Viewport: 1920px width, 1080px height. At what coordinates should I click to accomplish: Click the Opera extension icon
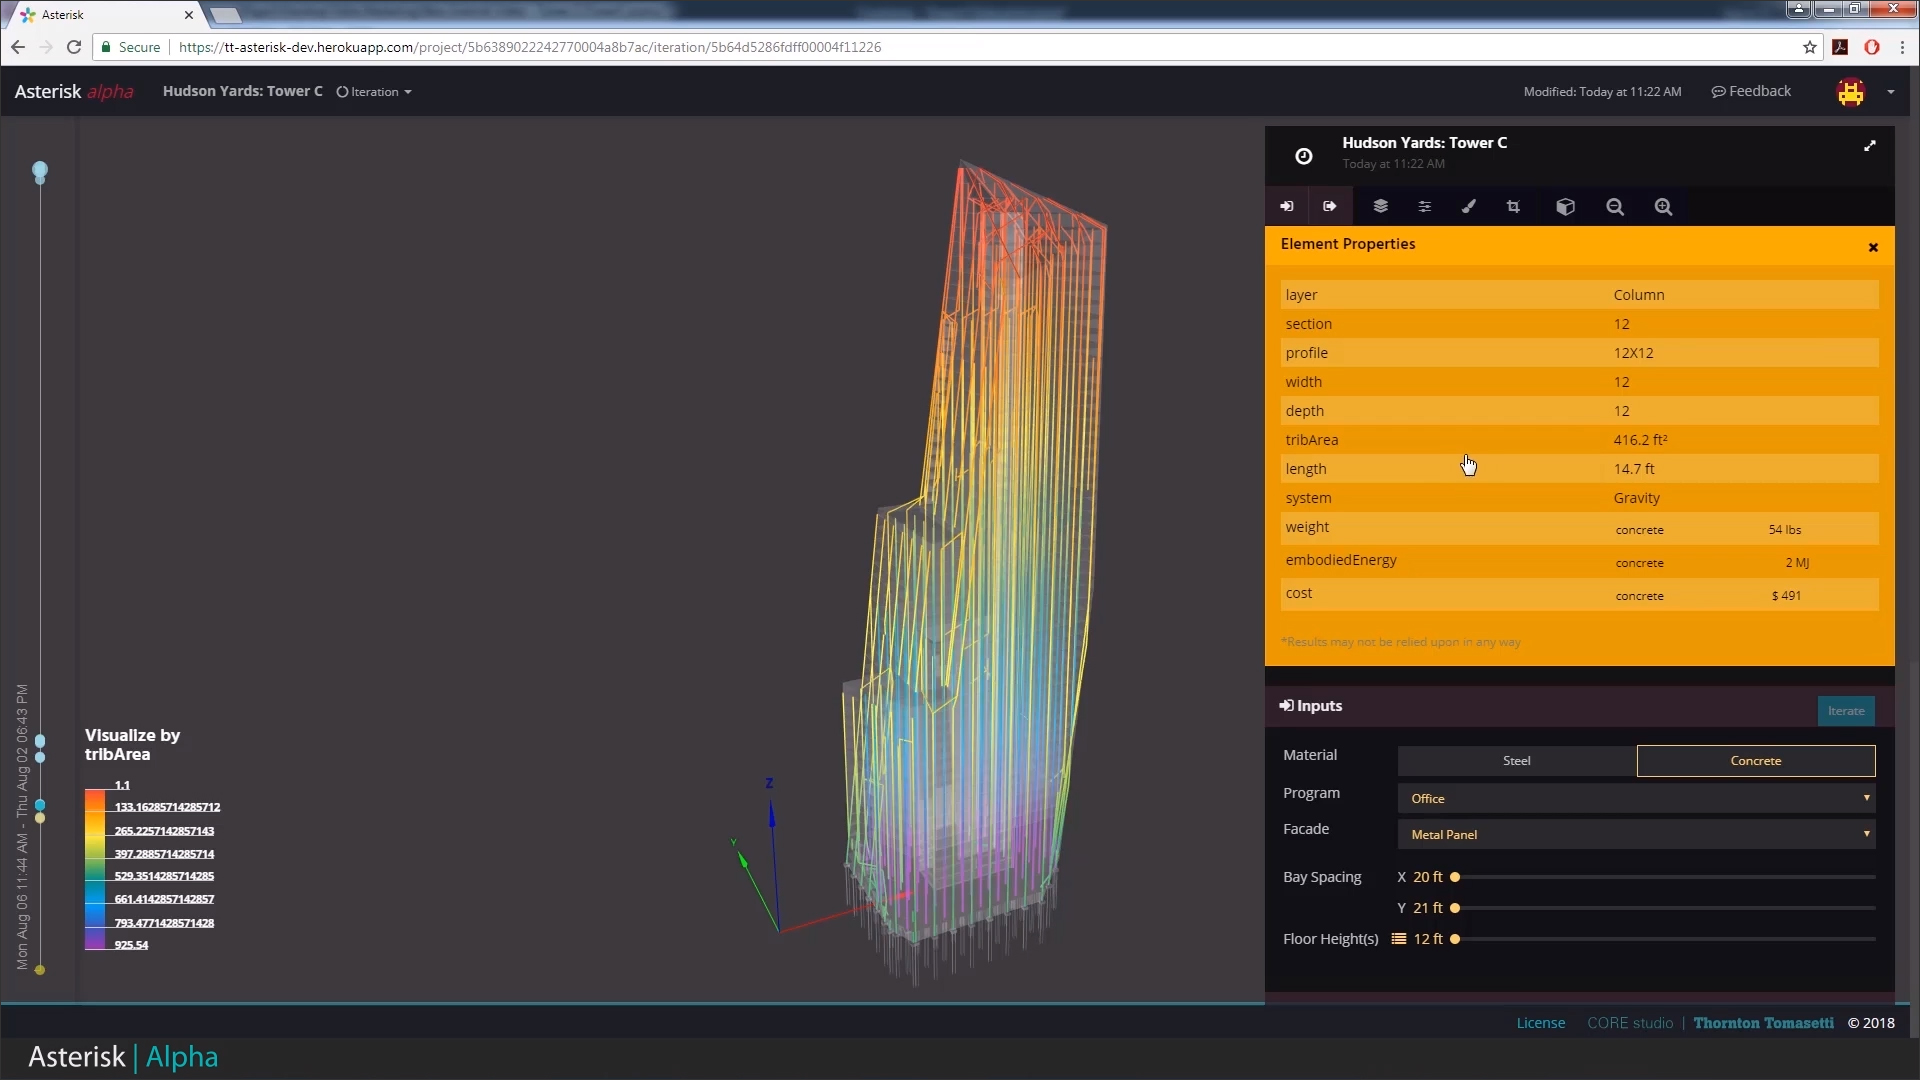1872,47
